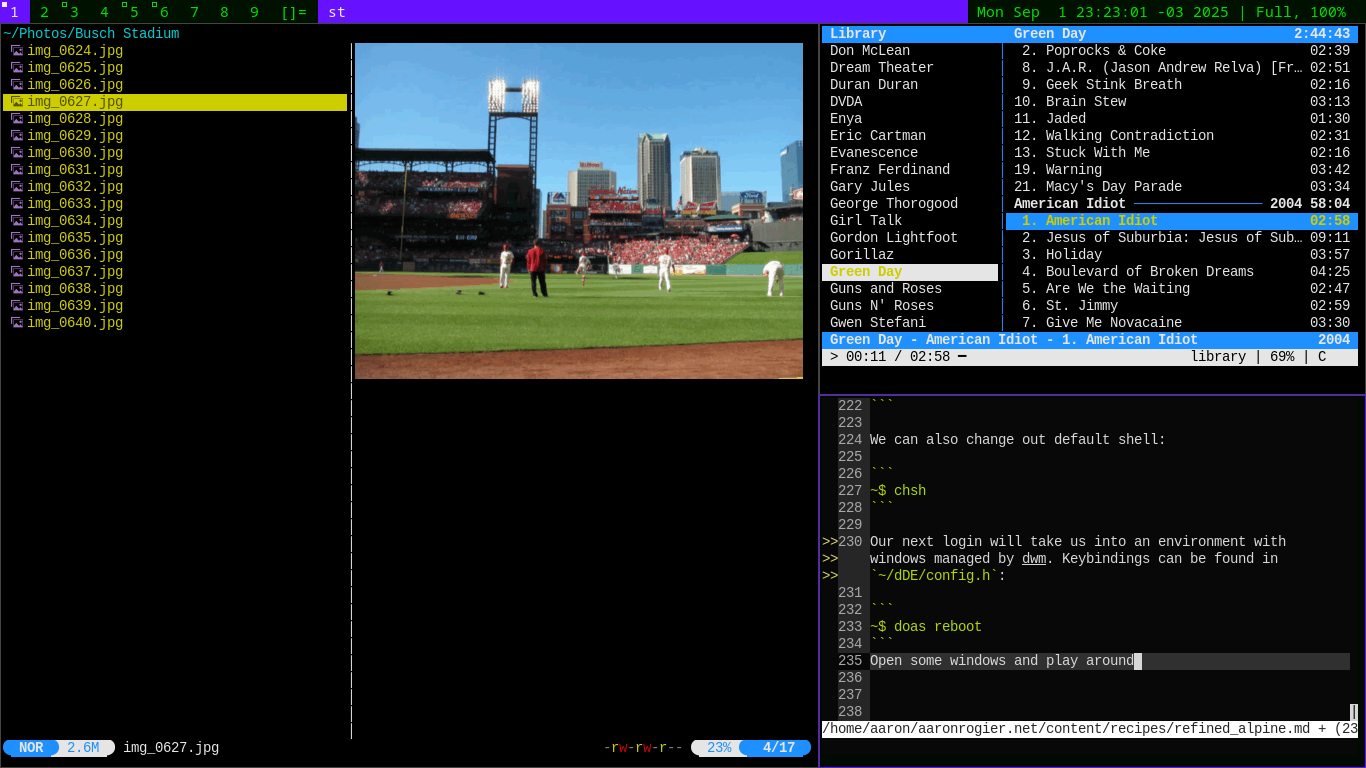The width and height of the screenshot is (1366, 768).
Task: Click the 23% scroll percentage indicator
Action: pos(718,748)
